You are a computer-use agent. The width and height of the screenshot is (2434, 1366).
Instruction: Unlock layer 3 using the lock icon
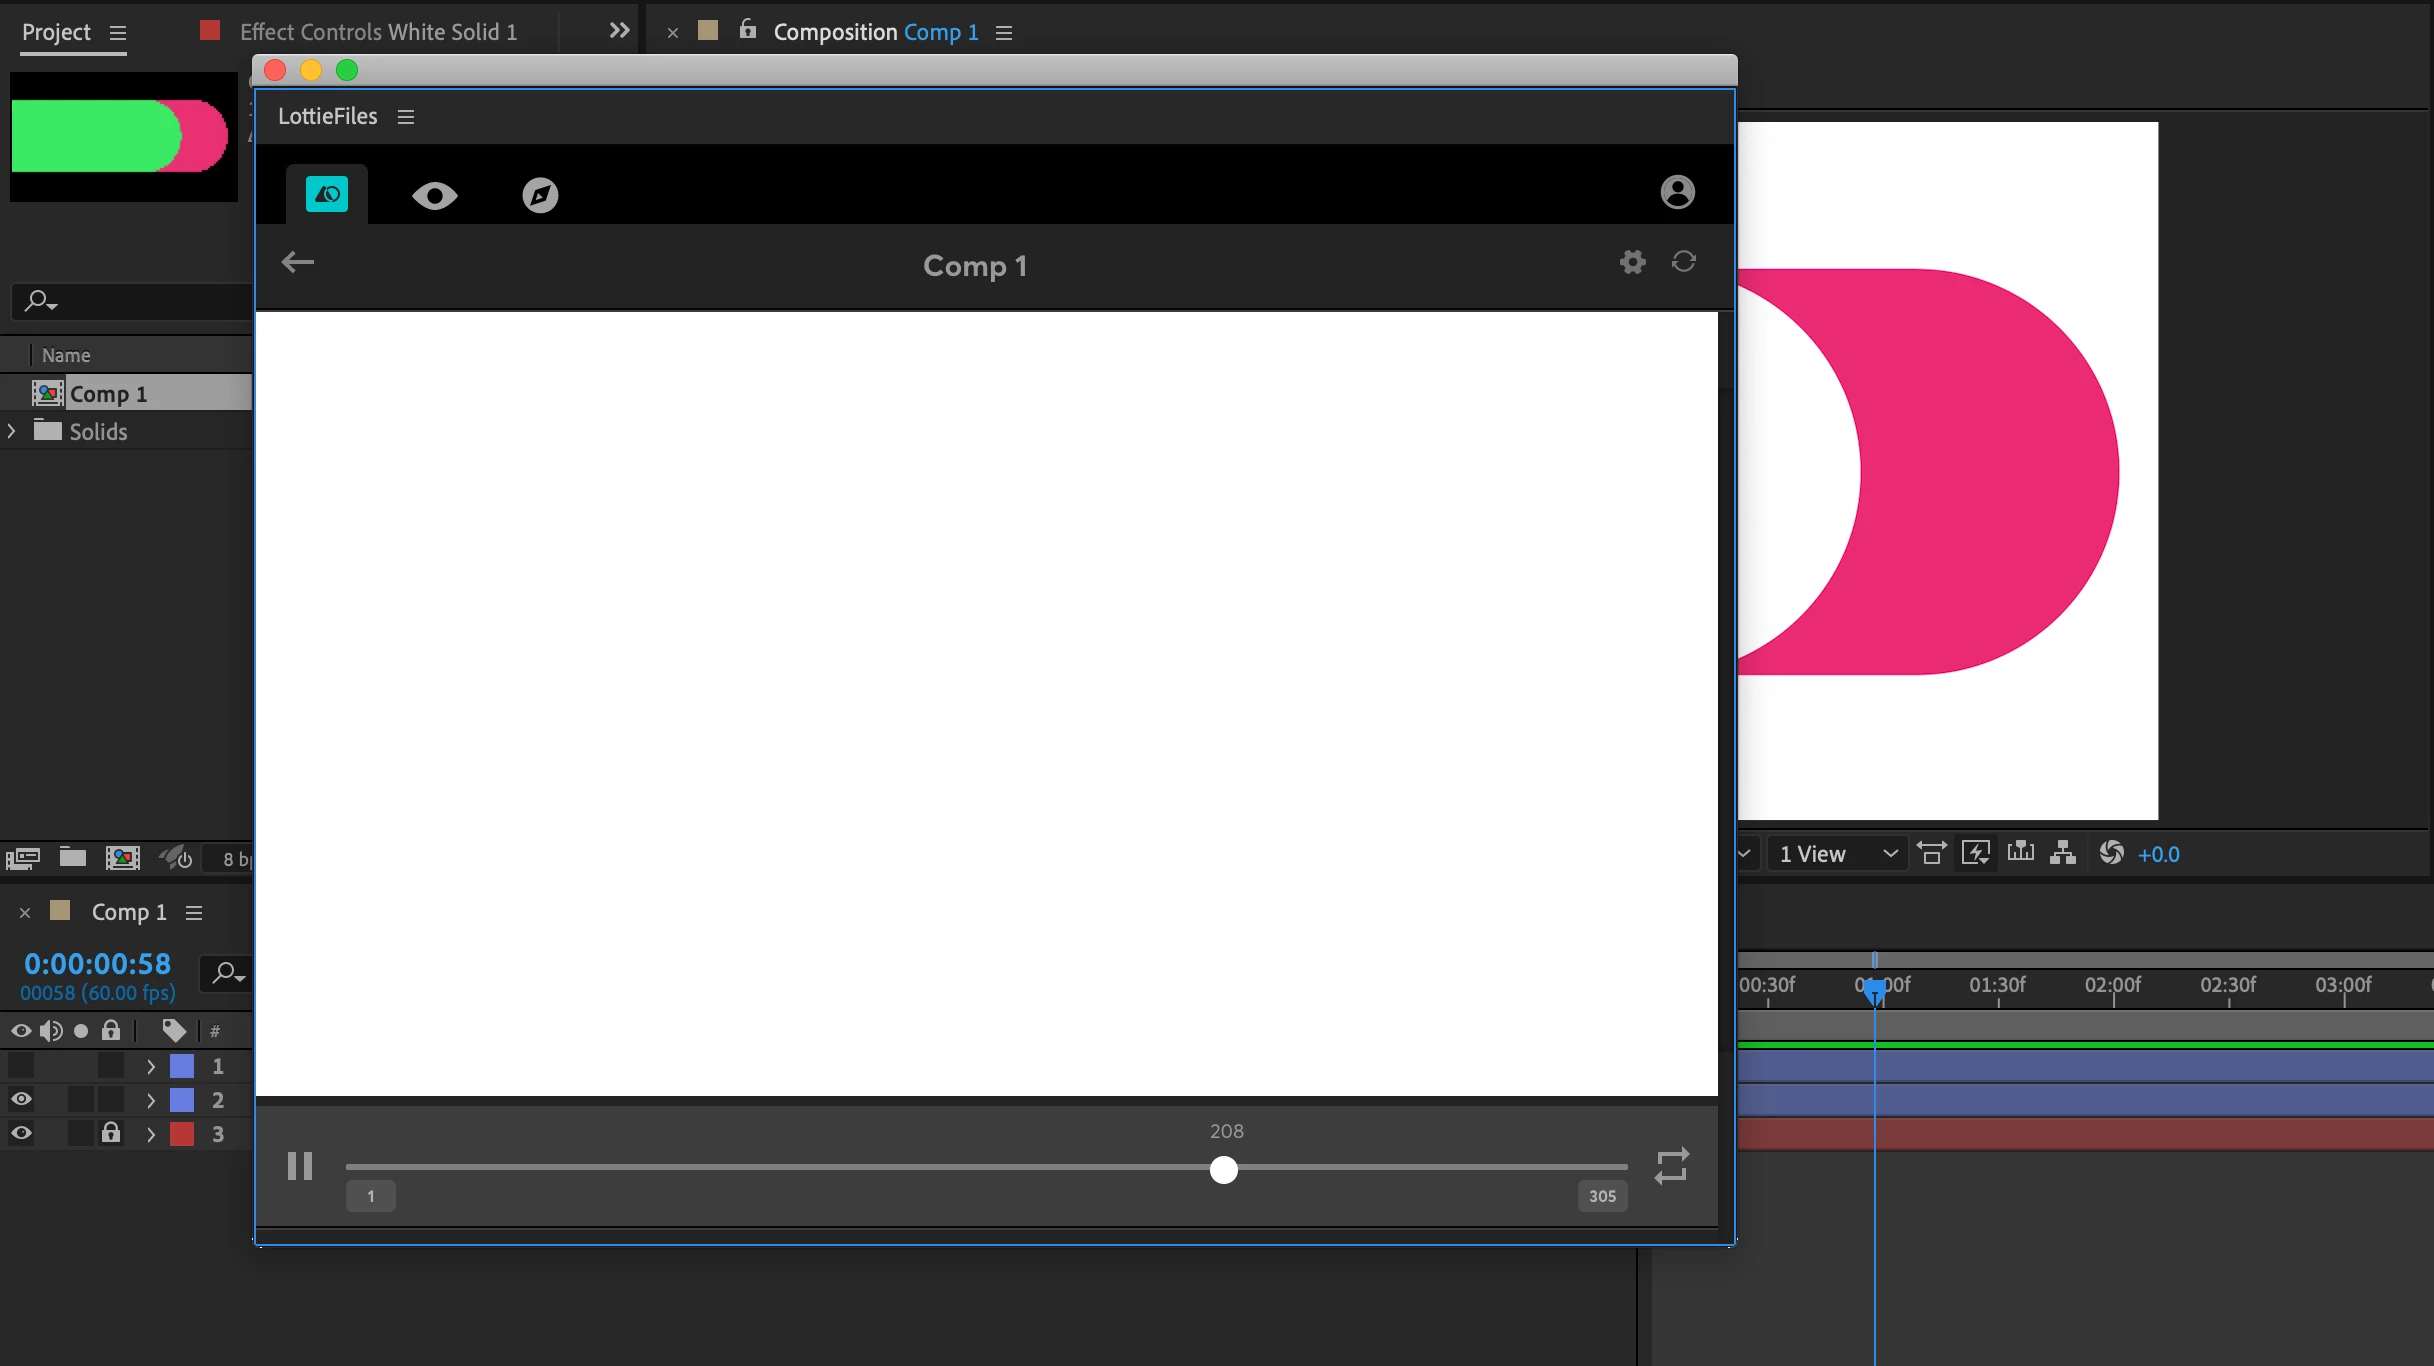(111, 1133)
